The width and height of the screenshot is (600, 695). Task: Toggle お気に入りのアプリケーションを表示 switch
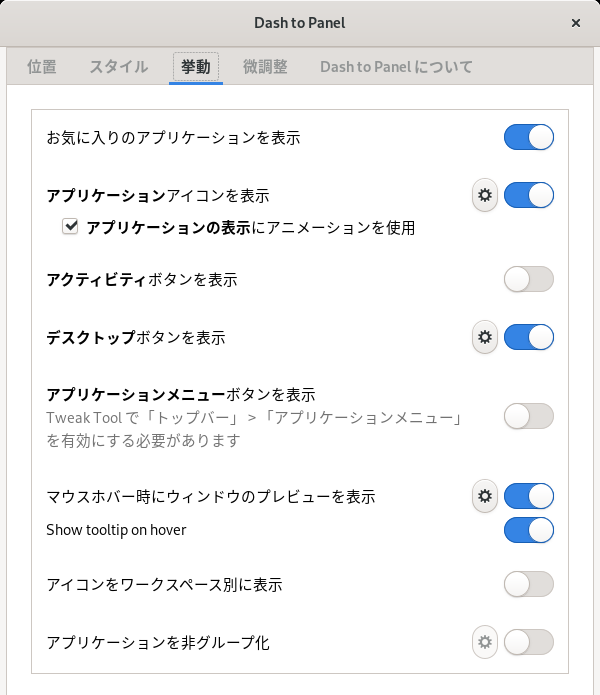click(529, 137)
